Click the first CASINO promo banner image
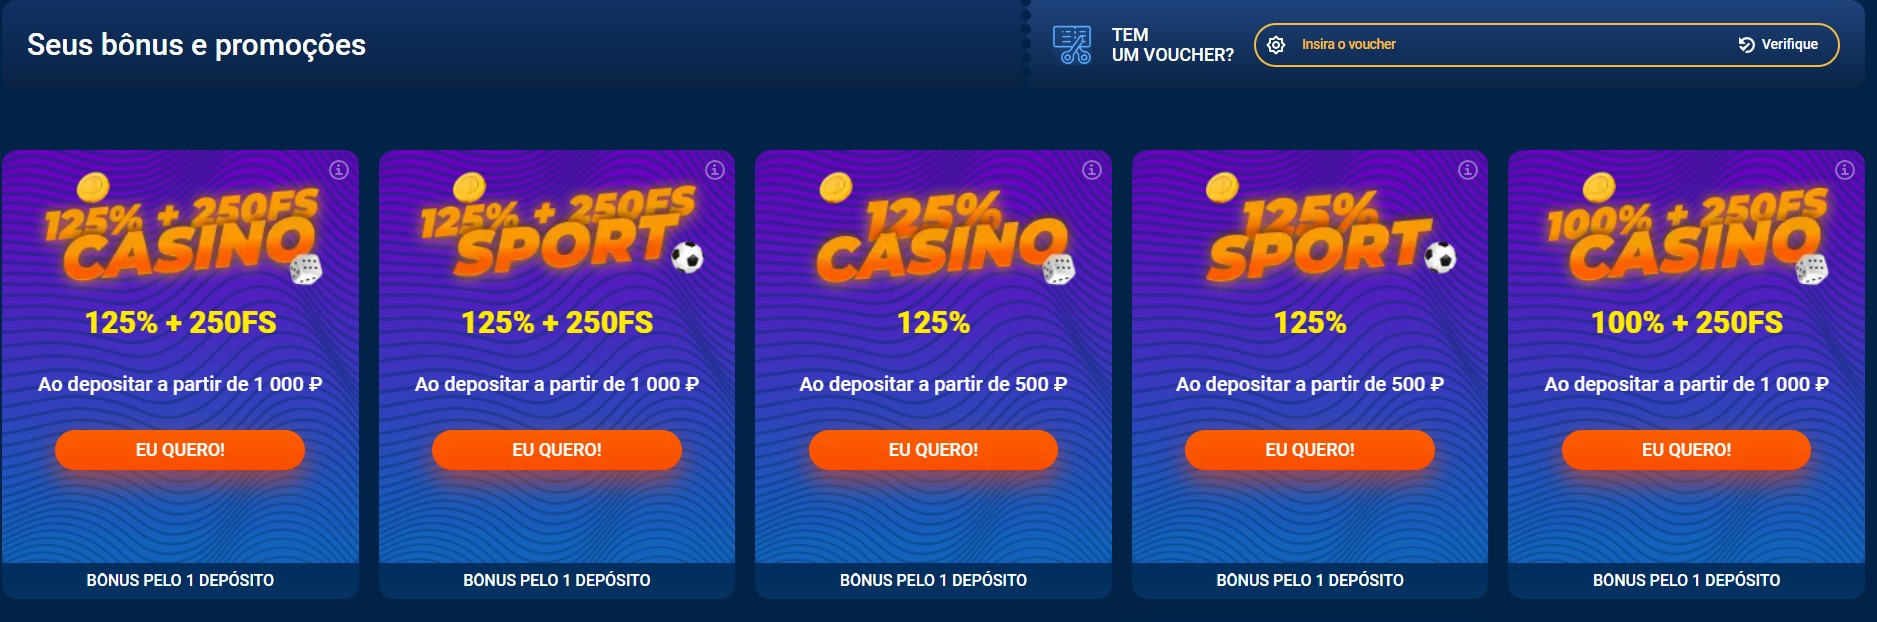The image size is (1877, 622). click(x=180, y=230)
